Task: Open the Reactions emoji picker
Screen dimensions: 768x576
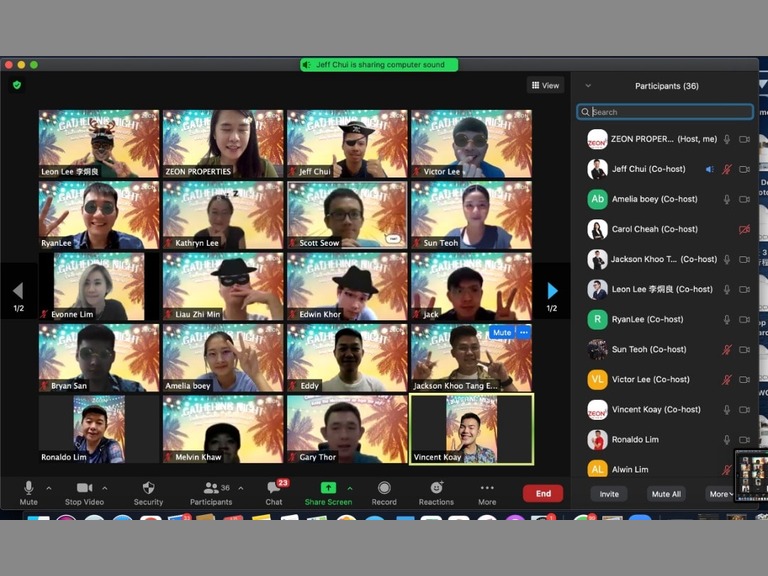Action: click(x=436, y=488)
